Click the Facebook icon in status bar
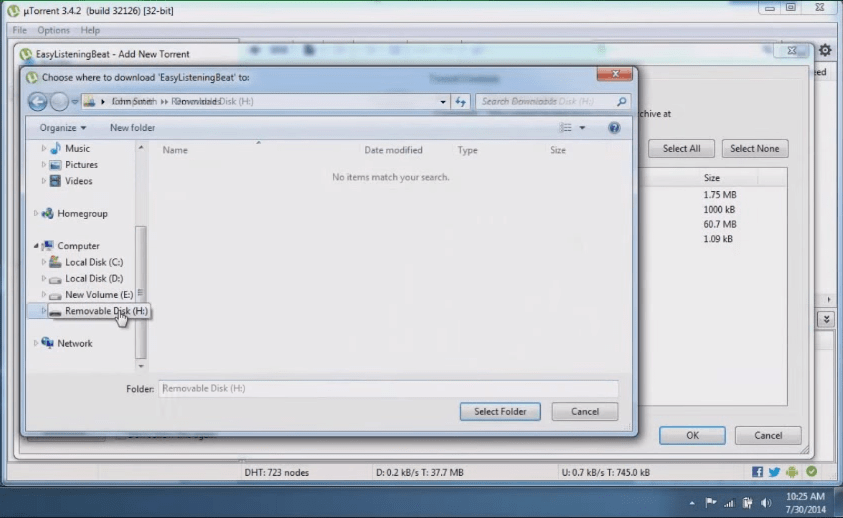Screen dimensions: 843x518 [x=758, y=472]
